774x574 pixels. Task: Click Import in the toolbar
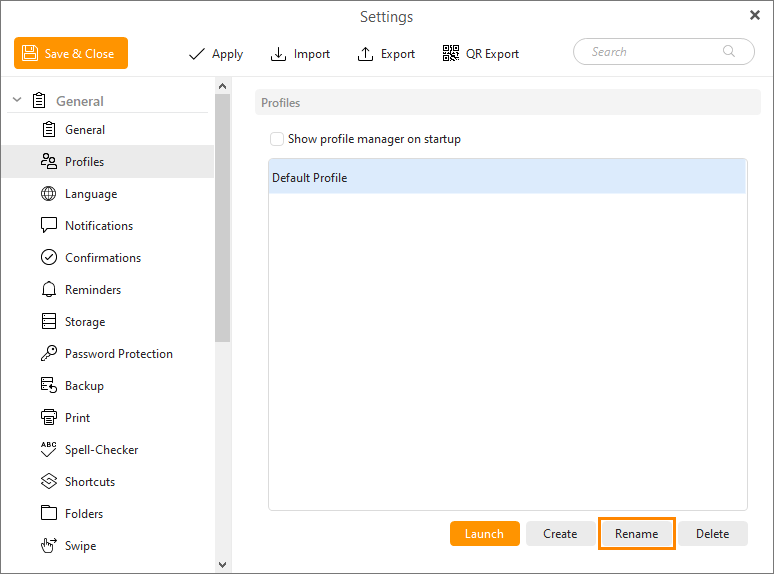pos(300,54)
